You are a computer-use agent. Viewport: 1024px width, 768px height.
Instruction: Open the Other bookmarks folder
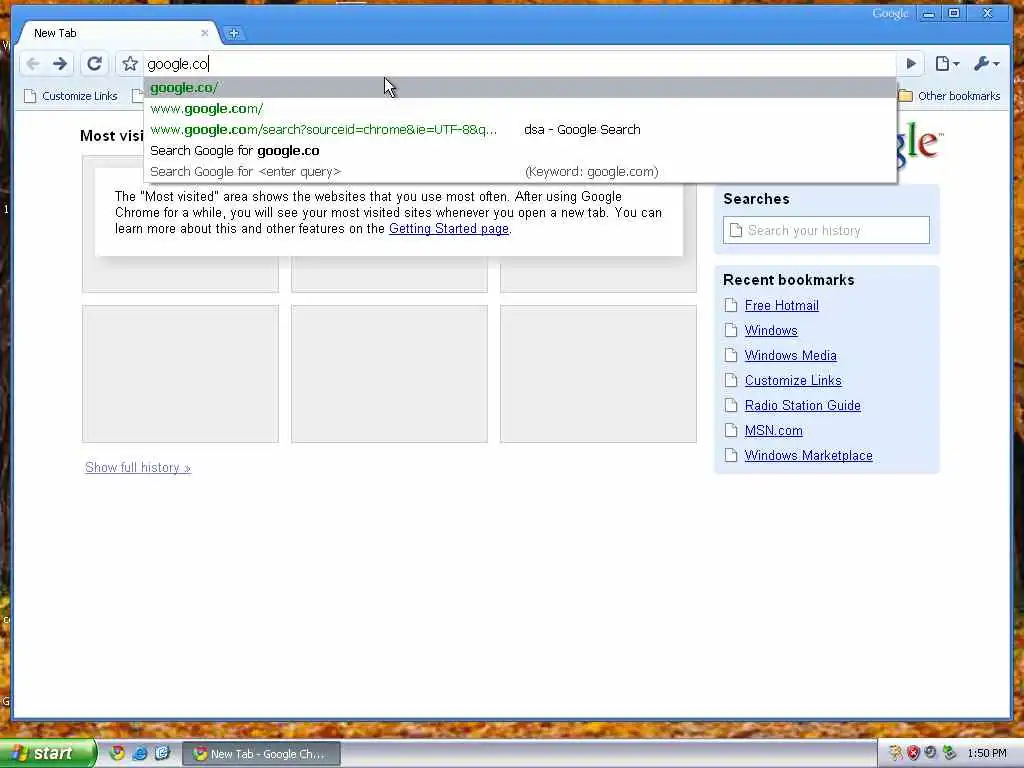(x=950, y=96)
